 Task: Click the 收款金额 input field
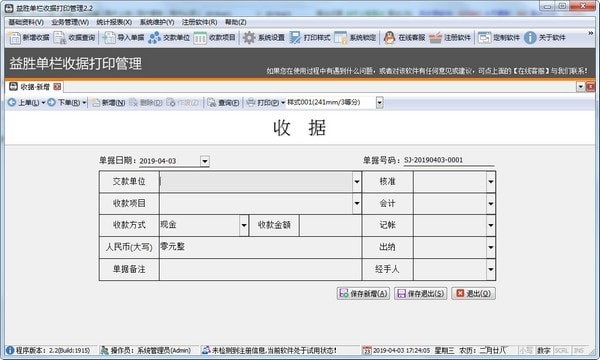tap(330, 225)
